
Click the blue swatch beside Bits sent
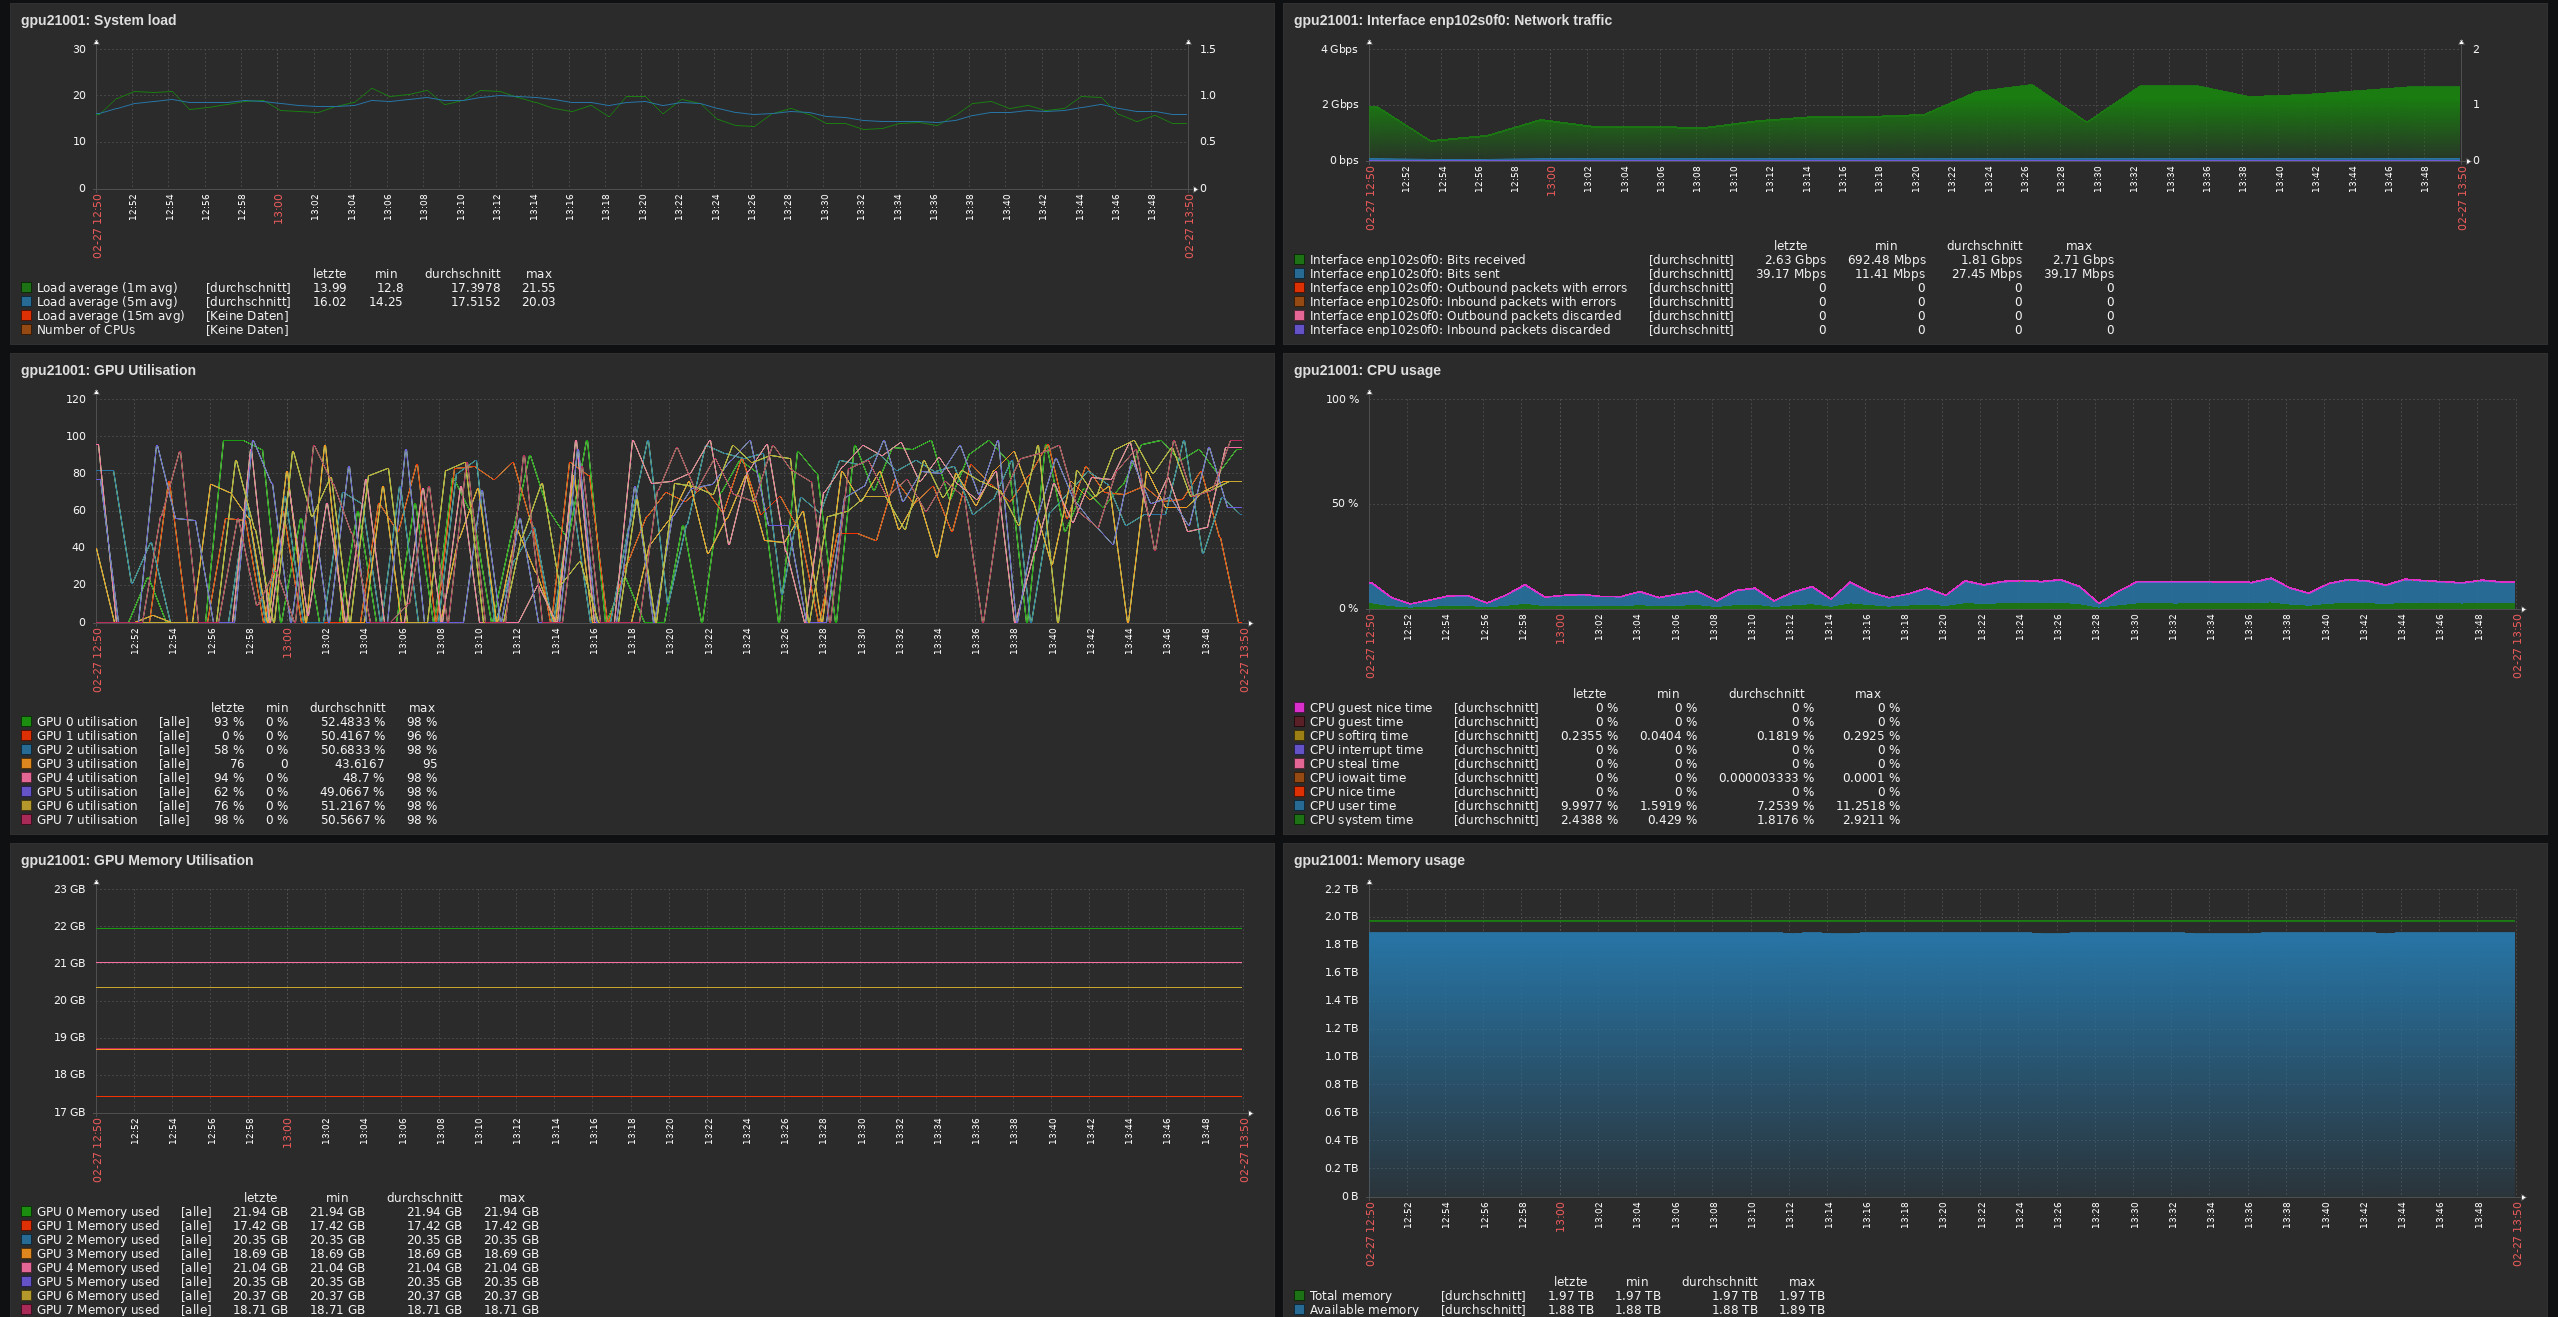coord(1300,274)
